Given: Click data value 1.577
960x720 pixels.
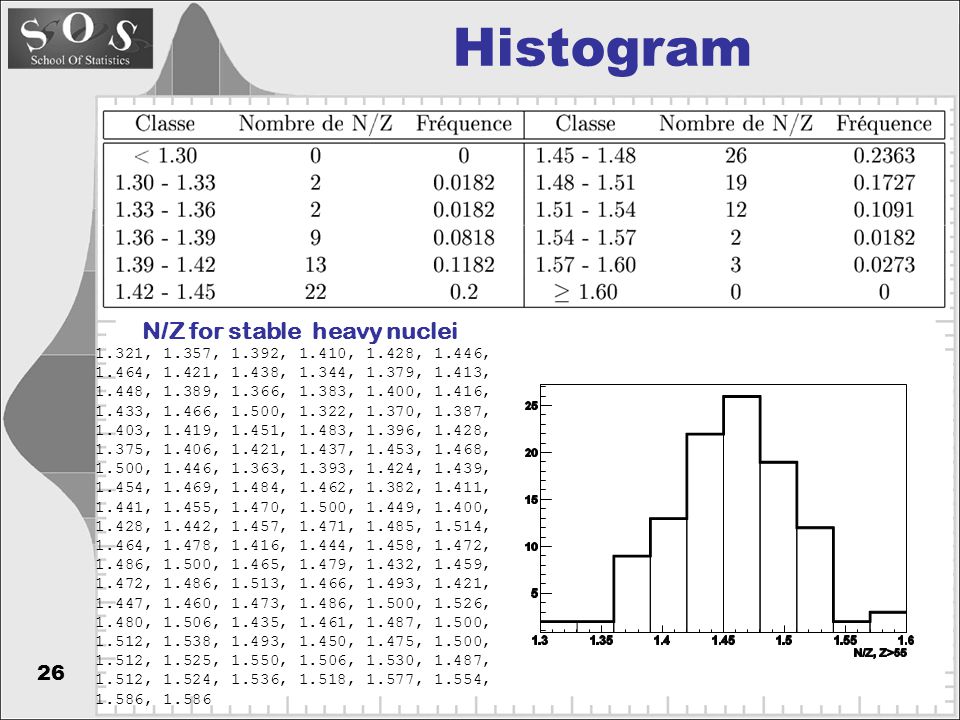Looking at the screenshot, I should [391, 680].
